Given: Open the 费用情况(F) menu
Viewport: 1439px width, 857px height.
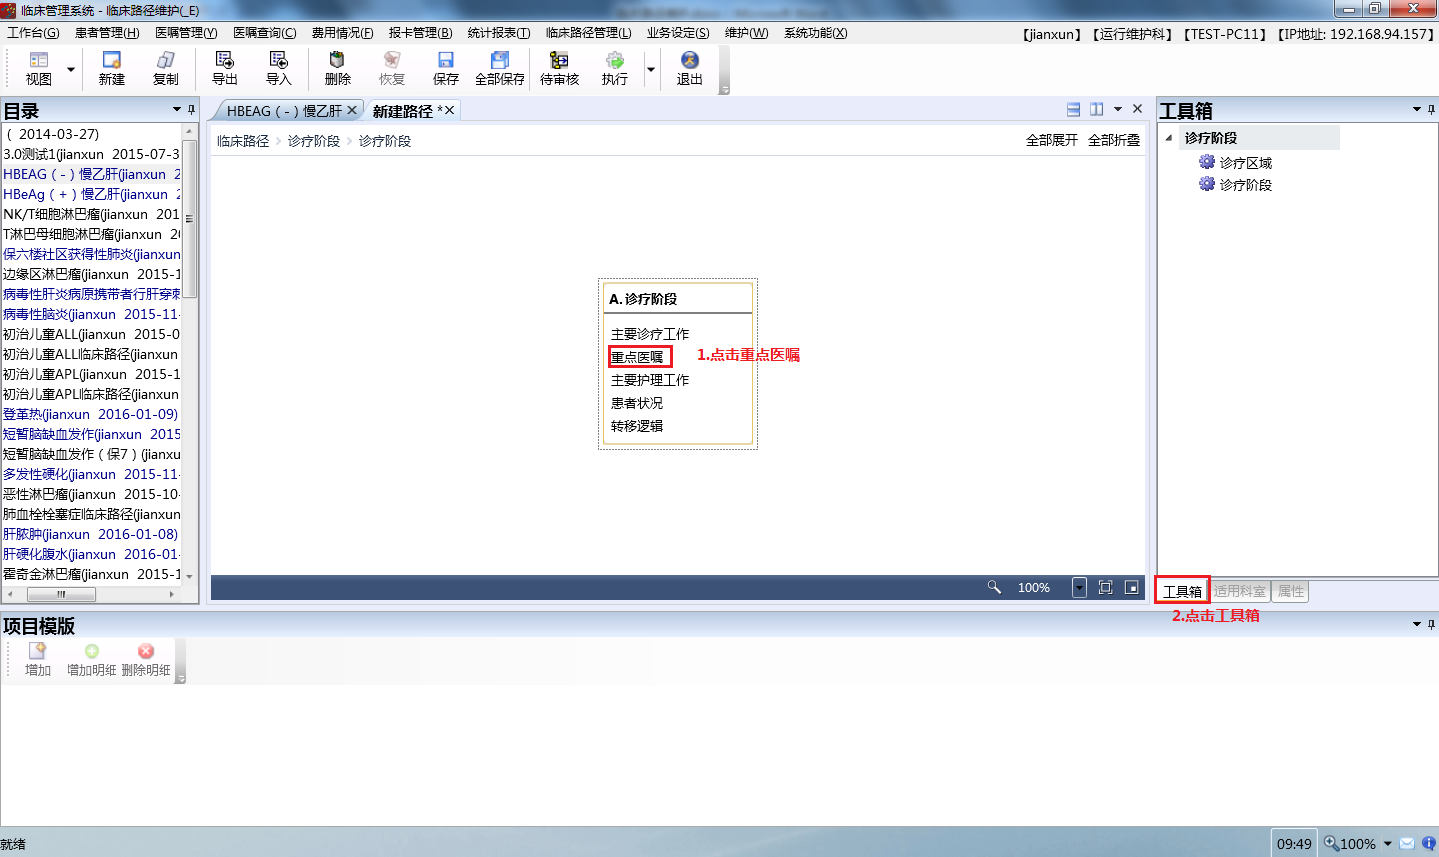Looking at the screenshot, I should pos(342,33).
